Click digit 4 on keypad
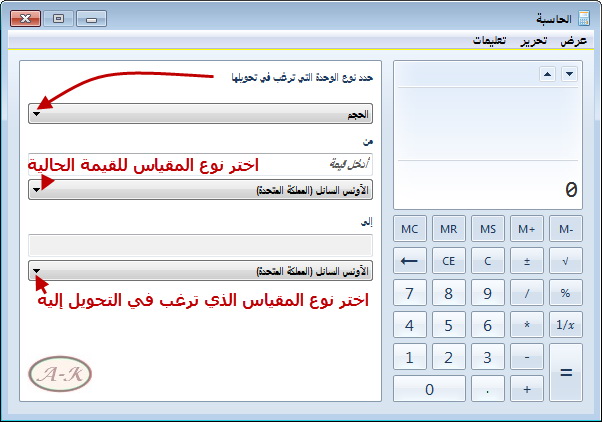The width and height of the screenshot is (602, 422). (x=410, y=325)
